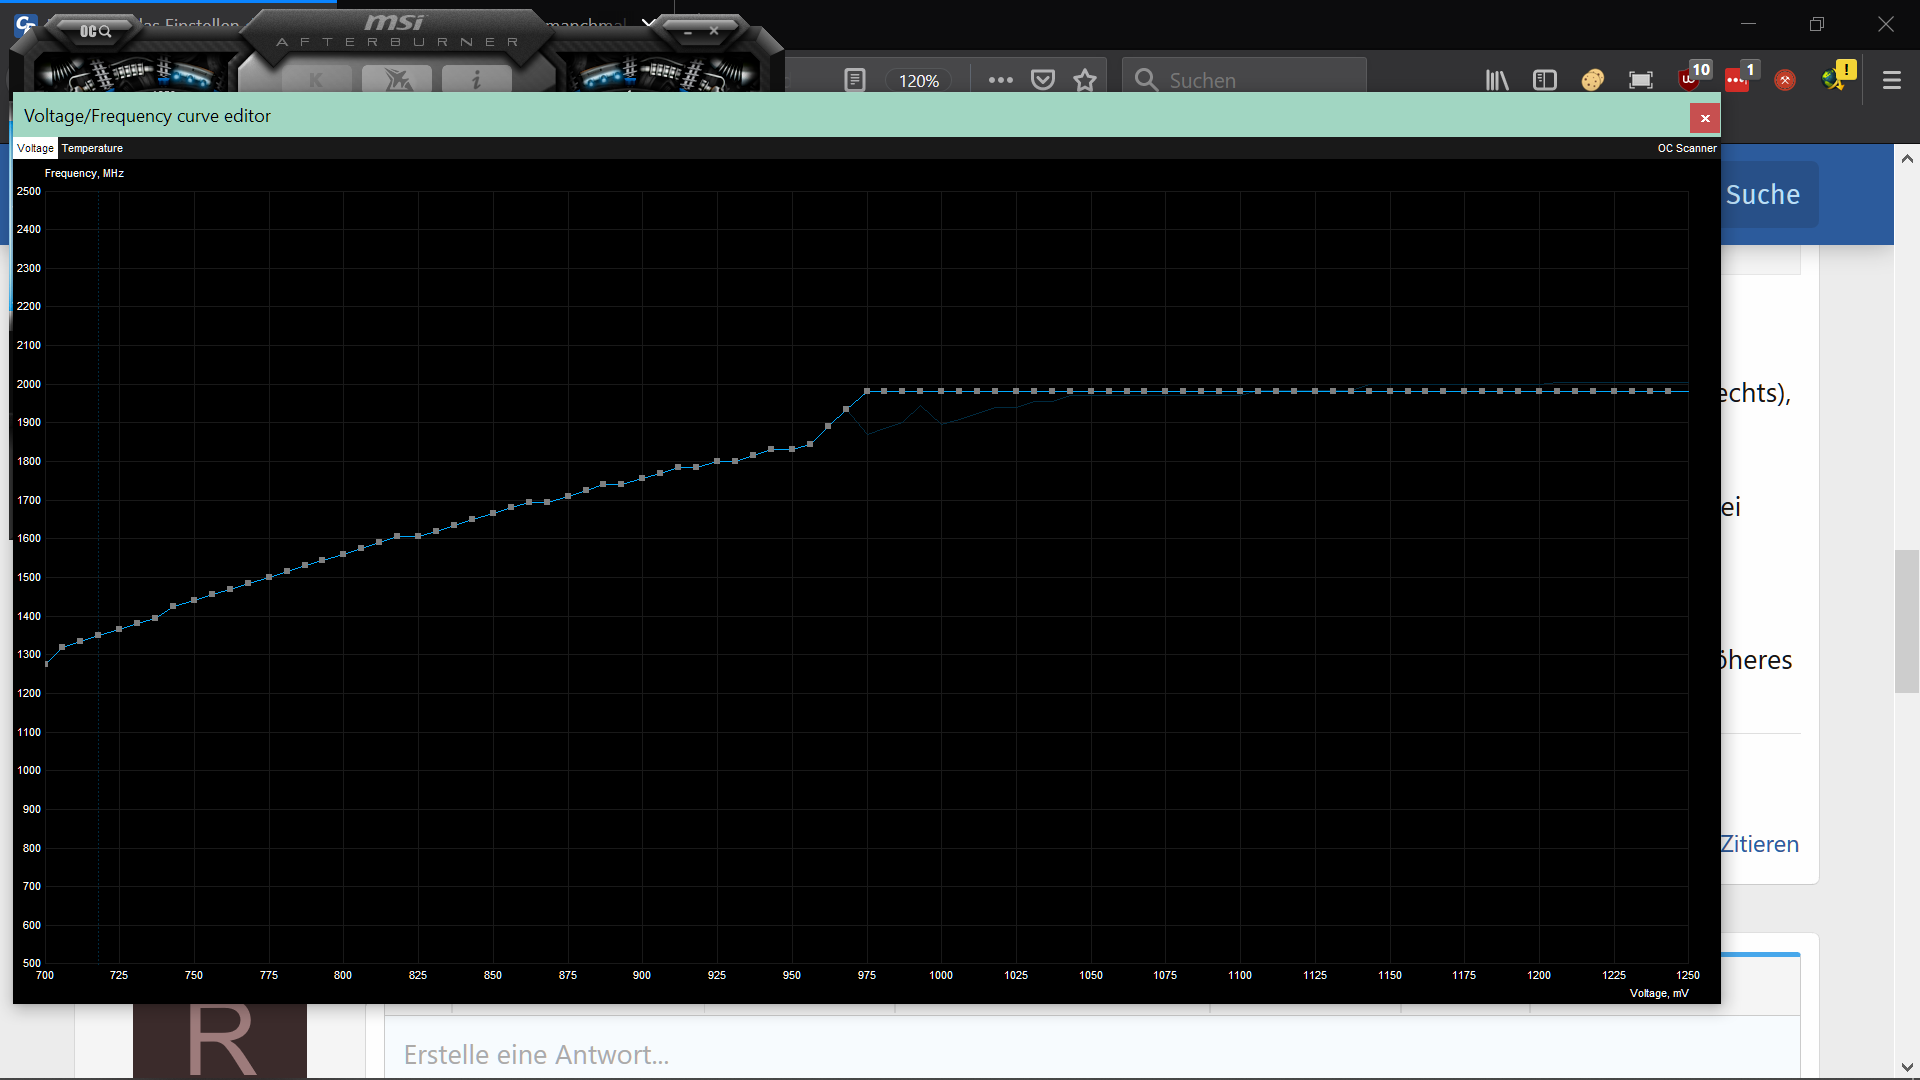Click the OC Scanner button
The height and width of the screenshot is (1080, 1920).
(1686, 148)
